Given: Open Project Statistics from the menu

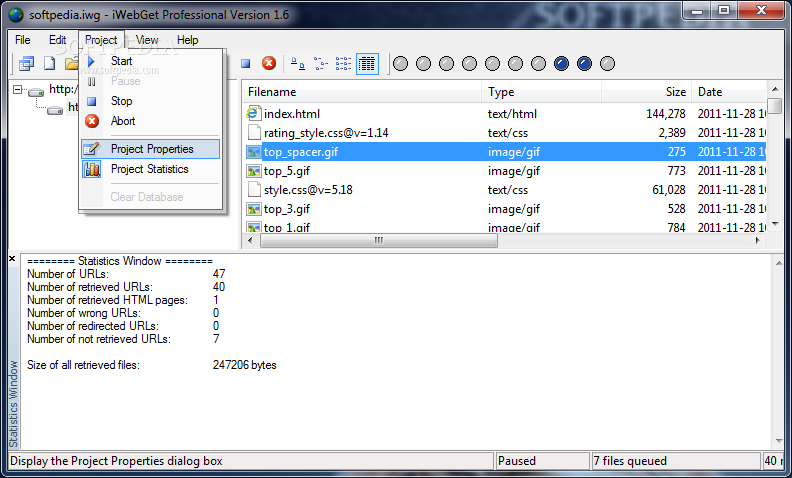Looking at the screenshot, I should point(151,169).
